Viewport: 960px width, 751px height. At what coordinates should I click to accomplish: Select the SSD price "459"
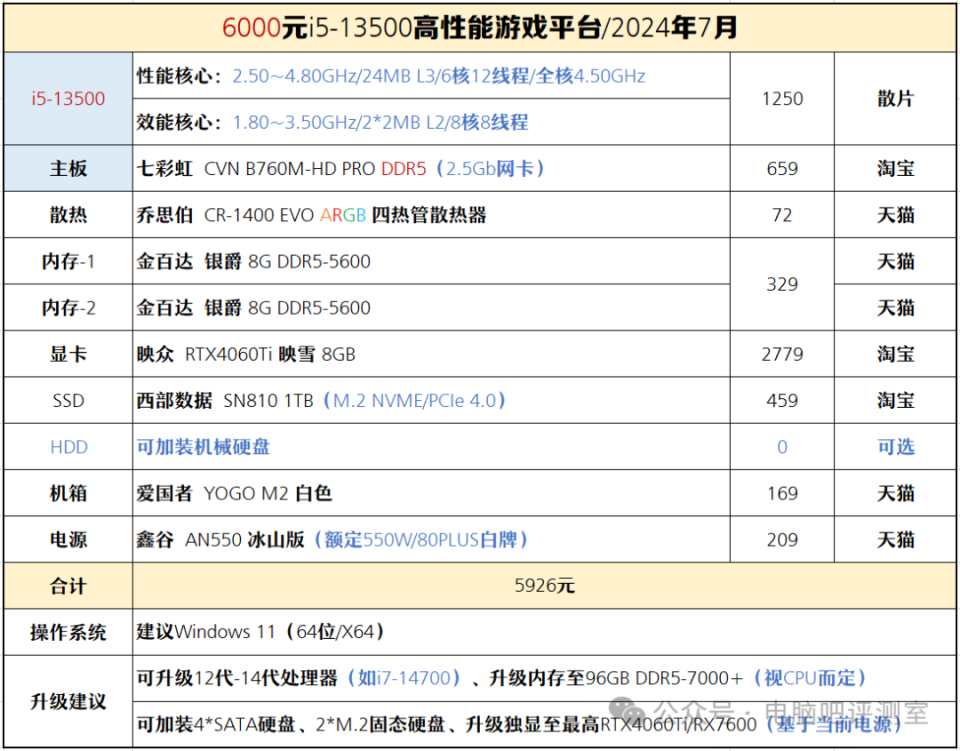tap(782, 400)
